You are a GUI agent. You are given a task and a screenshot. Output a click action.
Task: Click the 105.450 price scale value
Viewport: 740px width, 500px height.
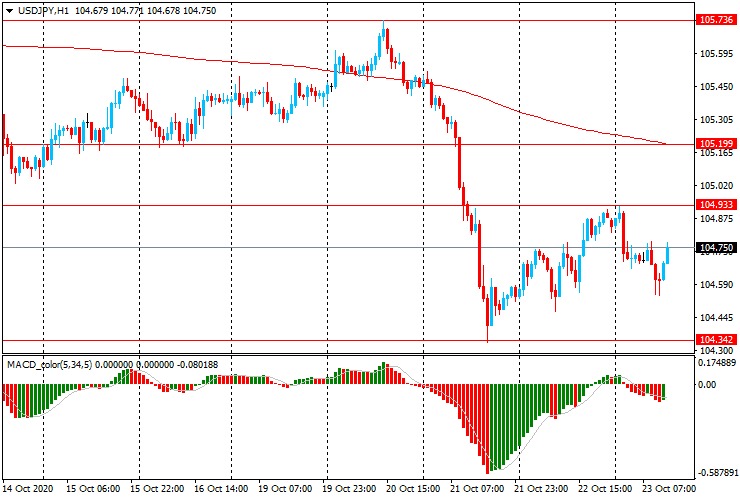tap(716, 87)
